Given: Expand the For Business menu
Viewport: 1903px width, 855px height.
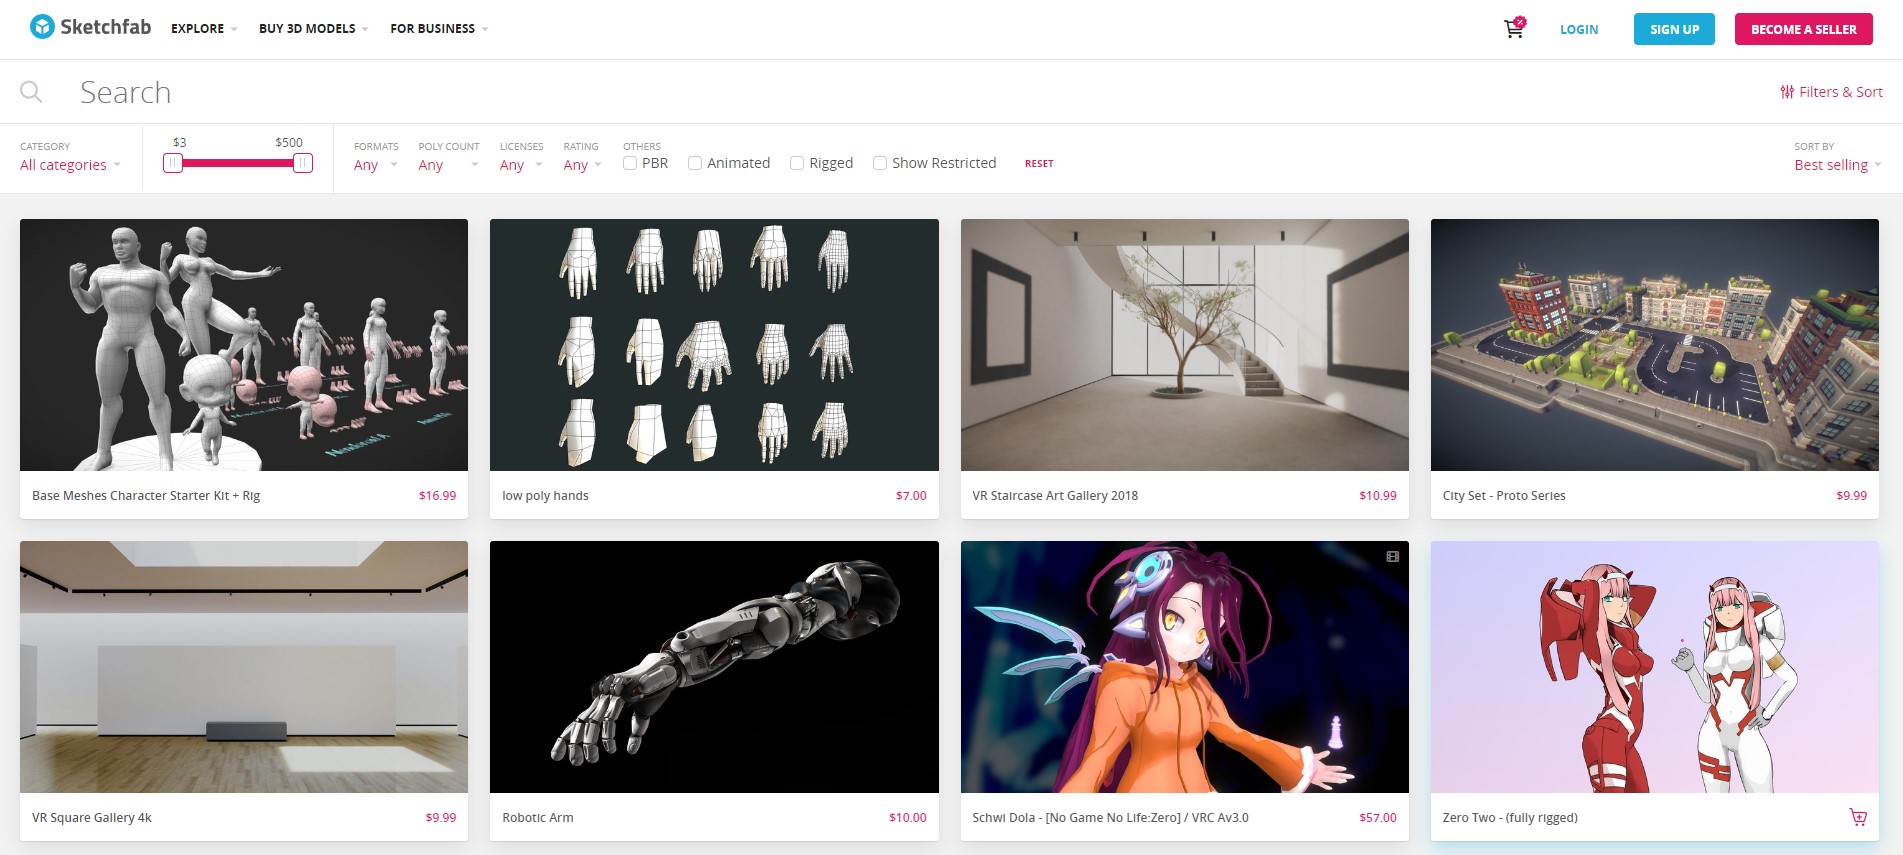Looking at the screenshot, I should tap(439, 29).
